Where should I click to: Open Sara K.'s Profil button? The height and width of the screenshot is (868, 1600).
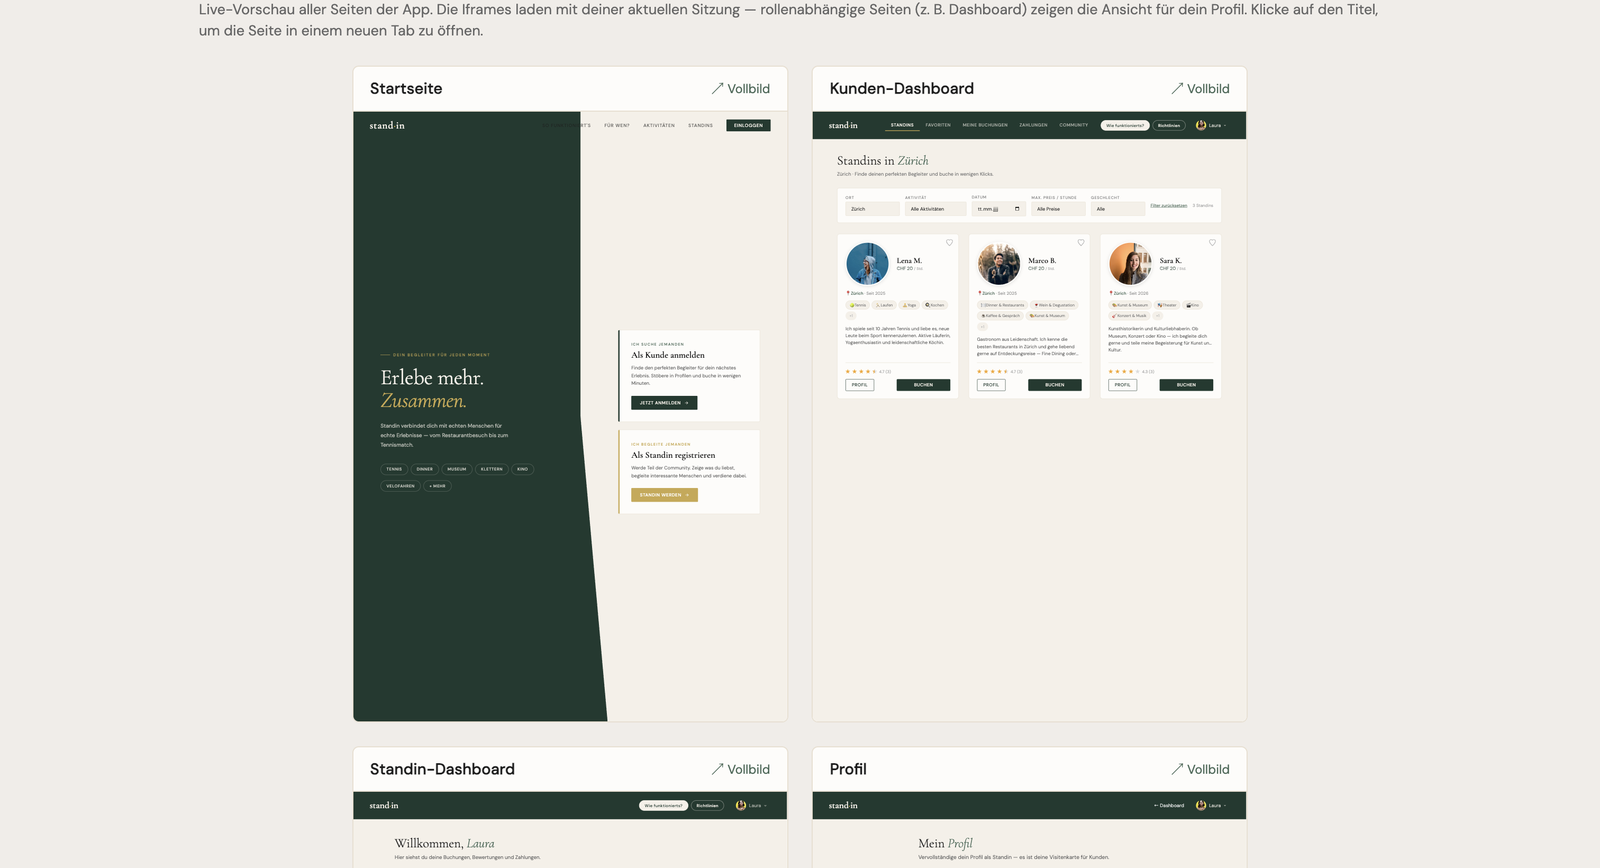coord(1123,385)
